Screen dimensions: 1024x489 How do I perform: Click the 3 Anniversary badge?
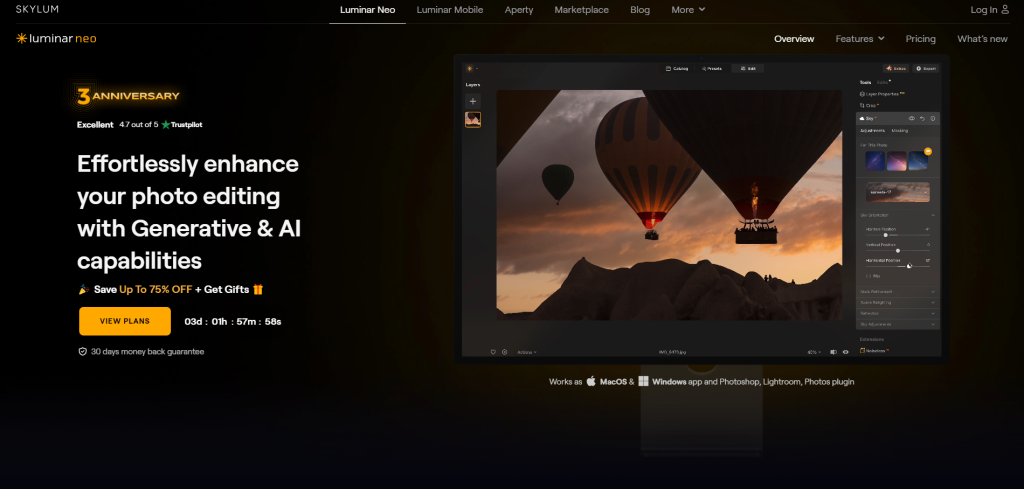tap(128, 96)
